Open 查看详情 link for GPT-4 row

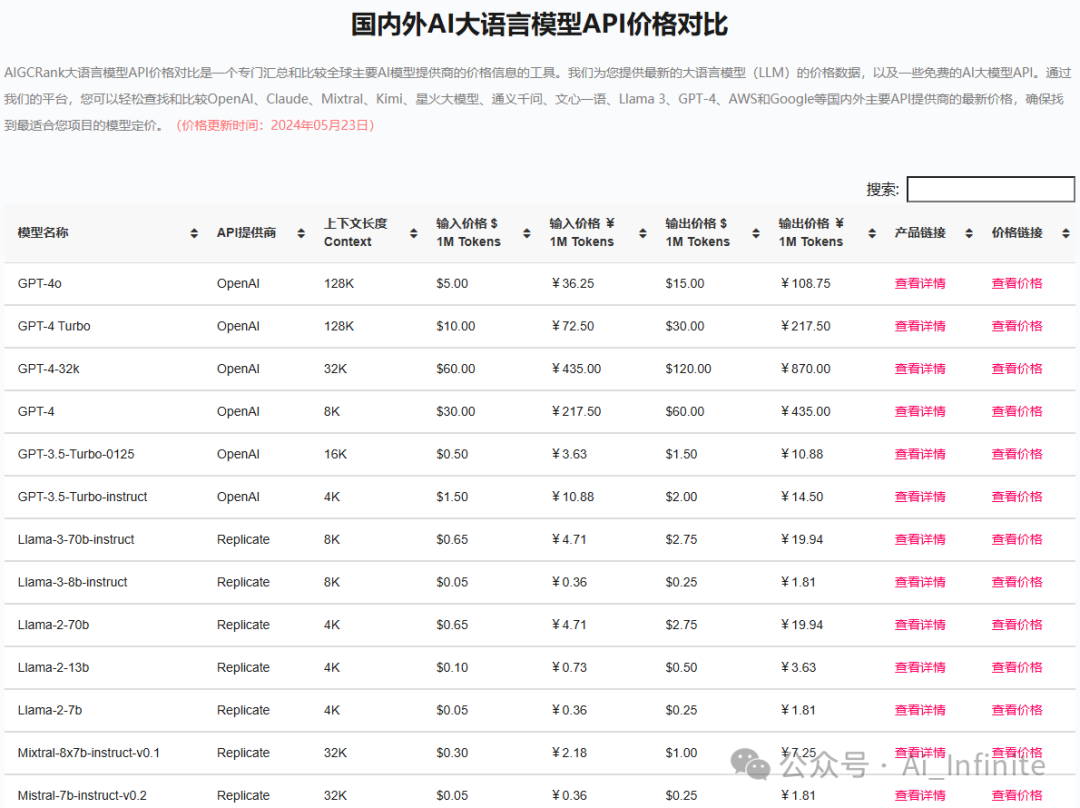pyautogui.click(x=920, y=411)
